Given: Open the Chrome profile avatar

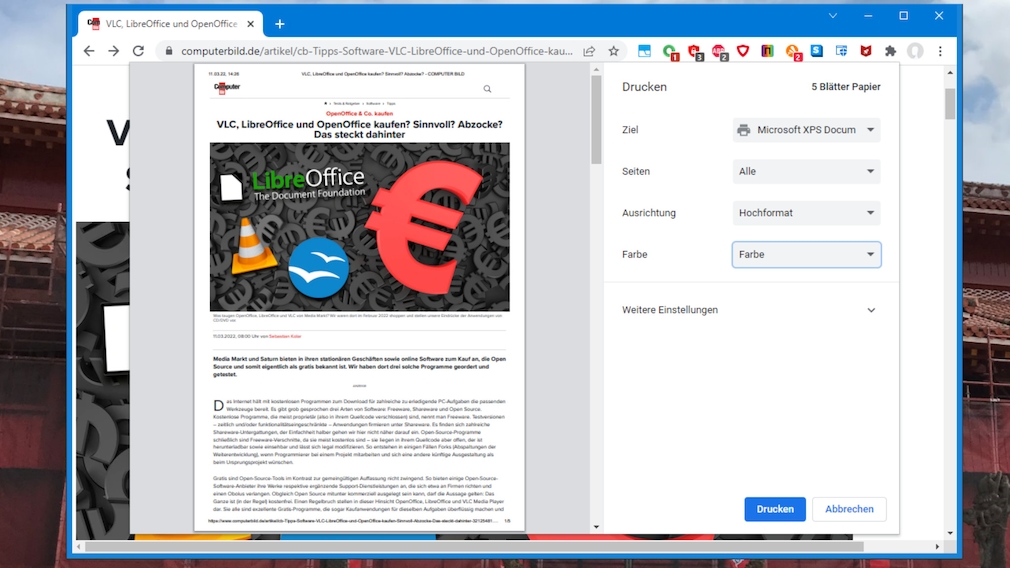Looking at the screenshot, I should [915, 51].
